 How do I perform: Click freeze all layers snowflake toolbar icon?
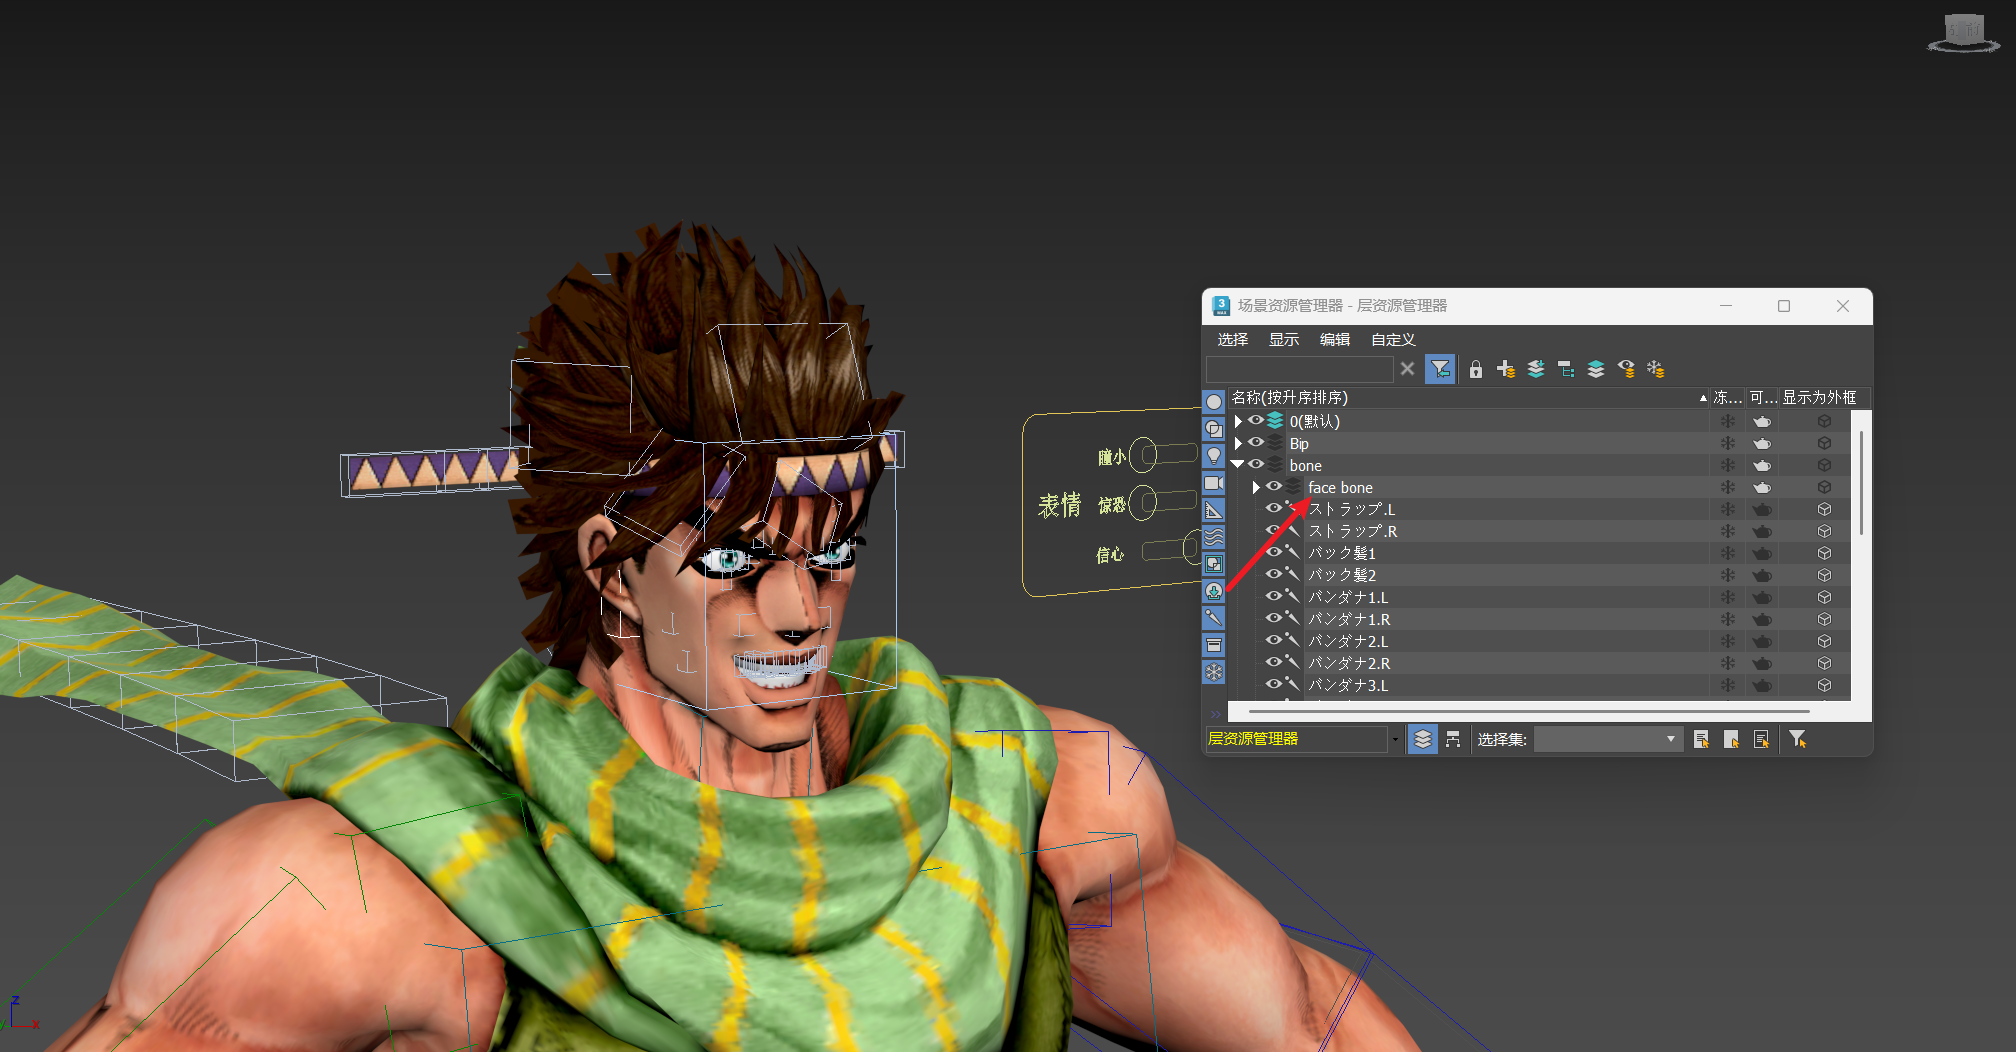click(x=1656, y=369)
